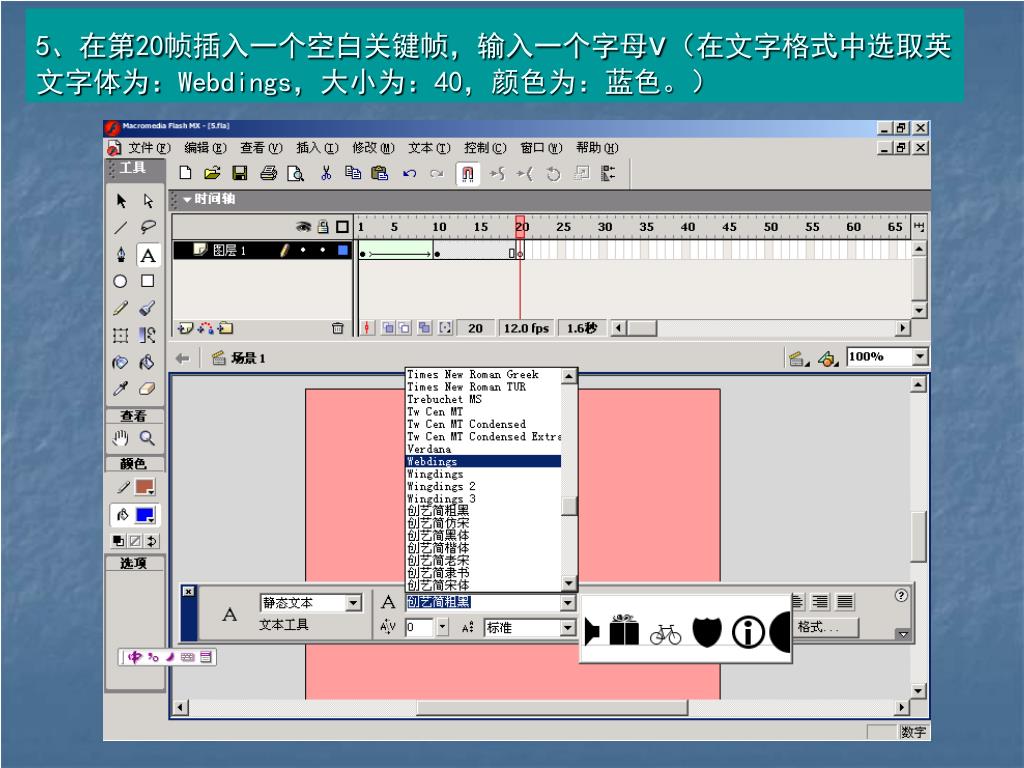Open the 插入(I) menu
This screenshot has width=1024, height=768.
tap(317, 148)
